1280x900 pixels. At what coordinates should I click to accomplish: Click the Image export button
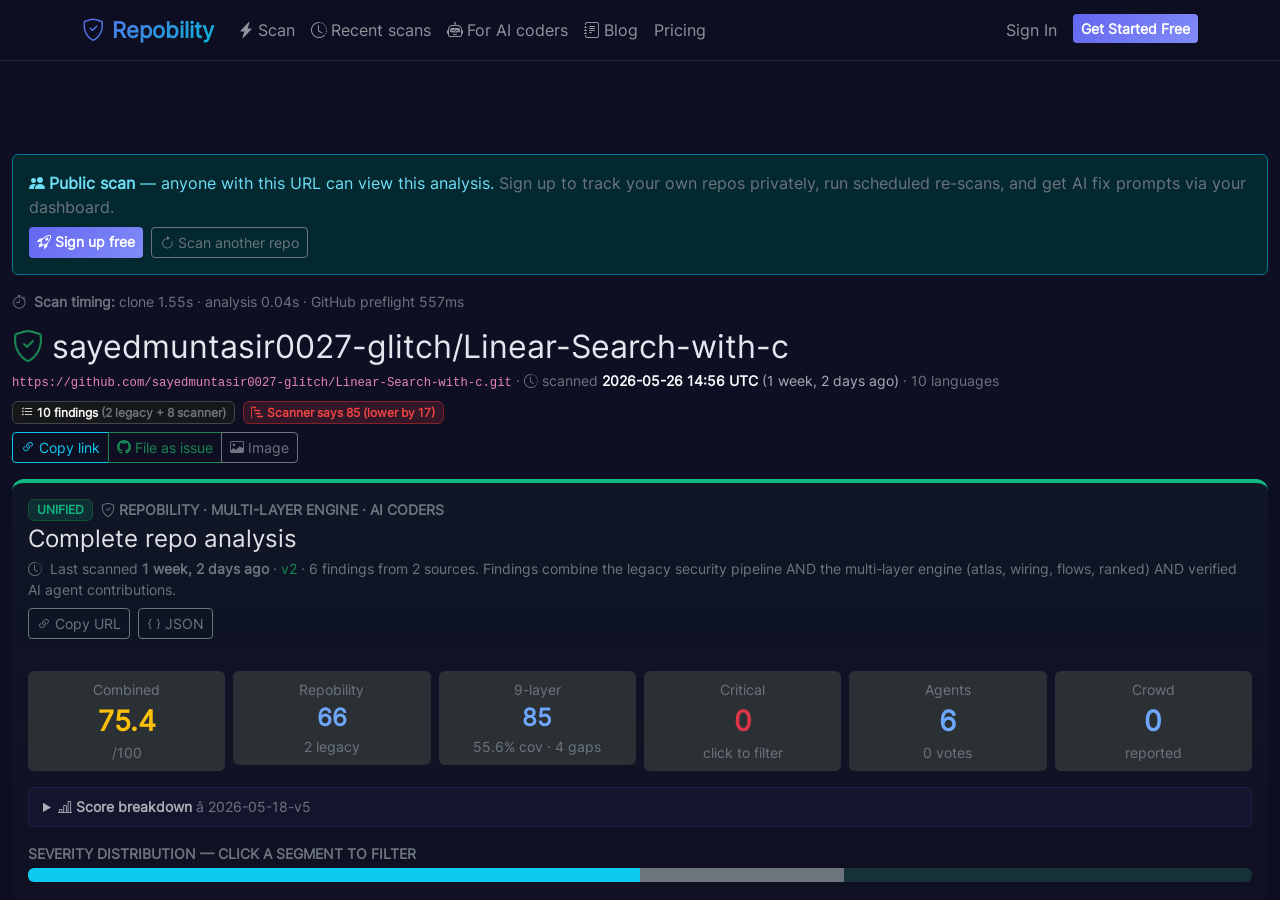(259, 448)
